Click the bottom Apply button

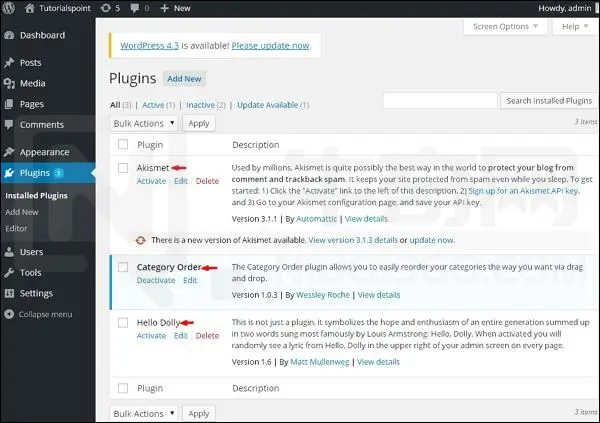199,413
